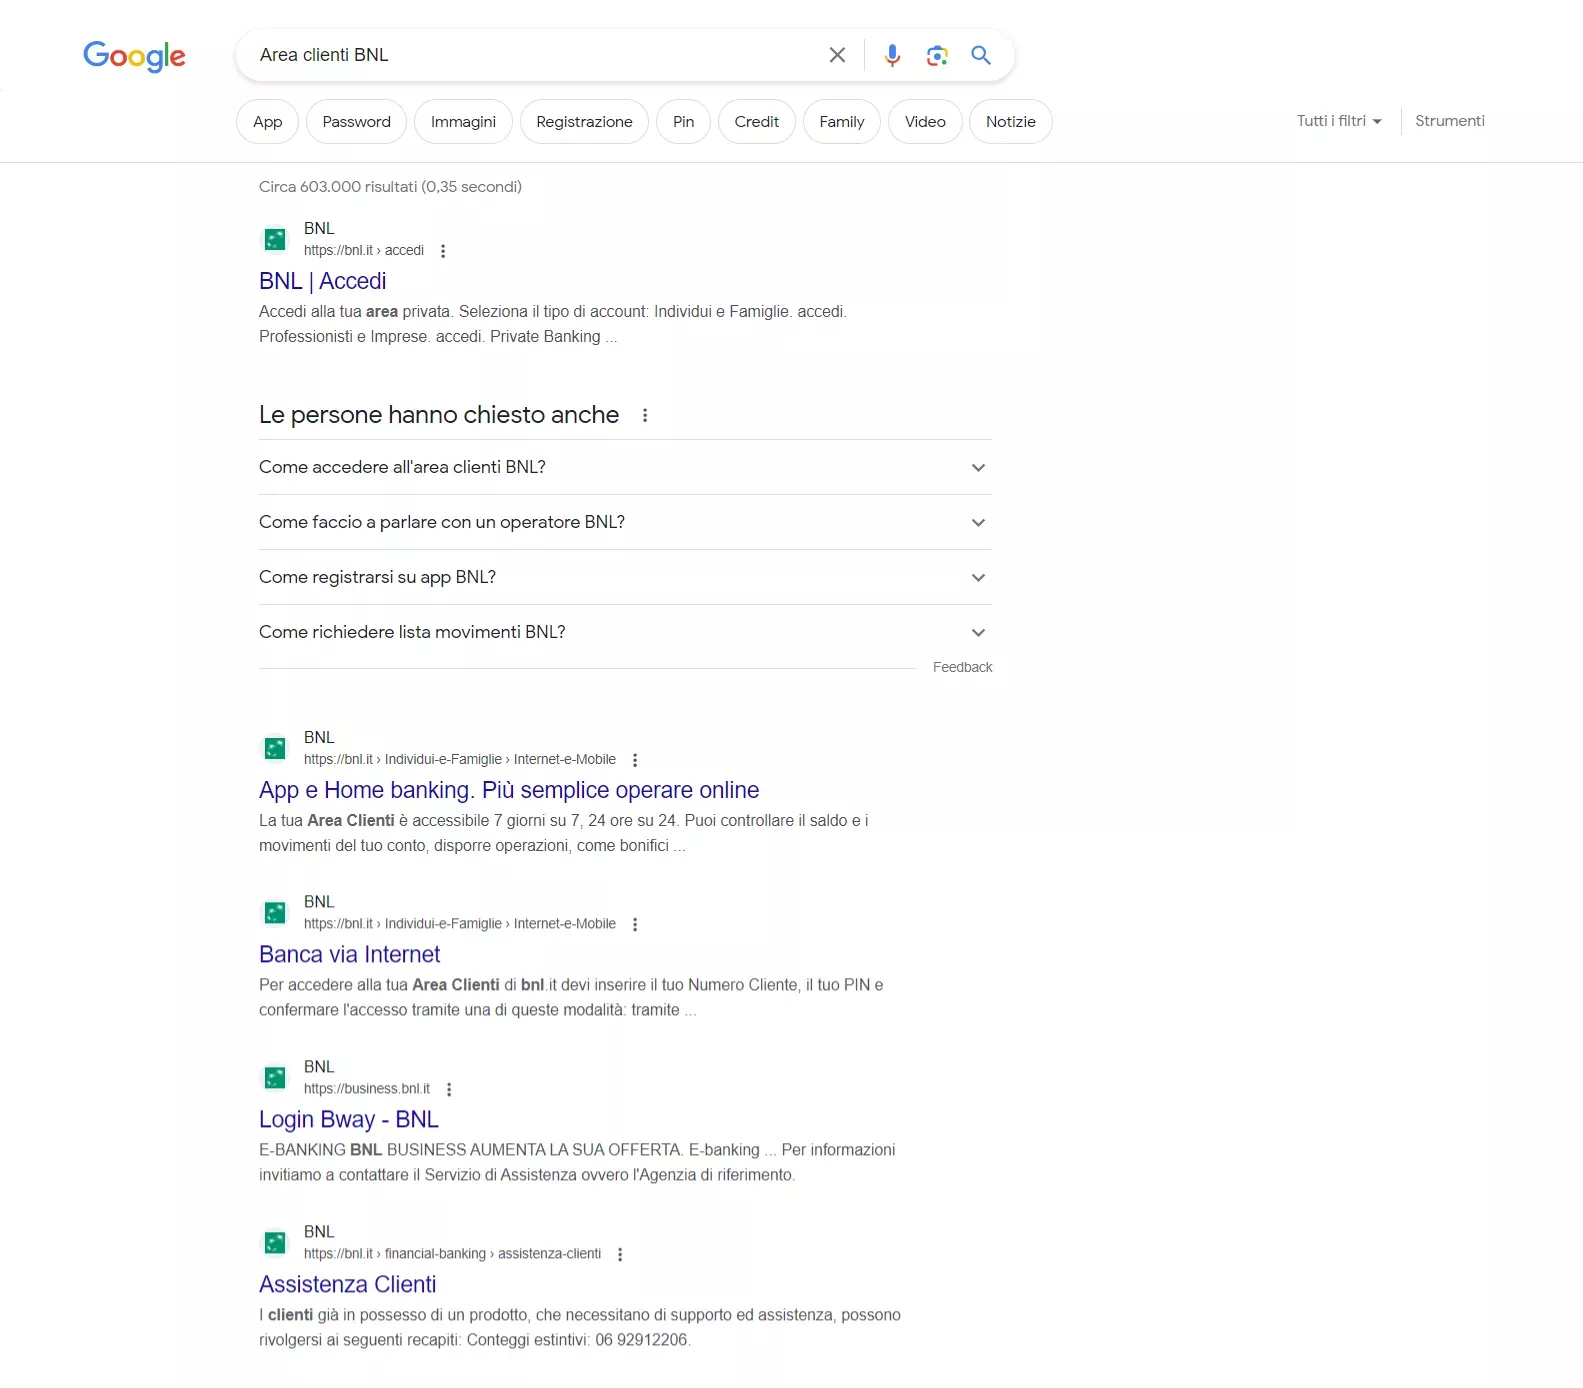1583x1388 pixels.
Task: Select the Registrazione filter chip
Action: pyautogui.click(x=584, y=122)
